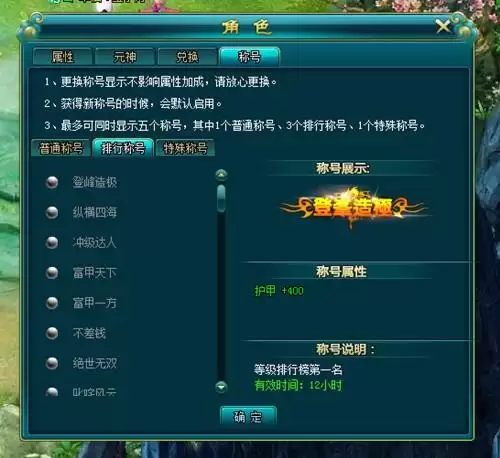Select the 排行称号 sub-tab
This screenshot has height=458, width=500.
(123, 148)
